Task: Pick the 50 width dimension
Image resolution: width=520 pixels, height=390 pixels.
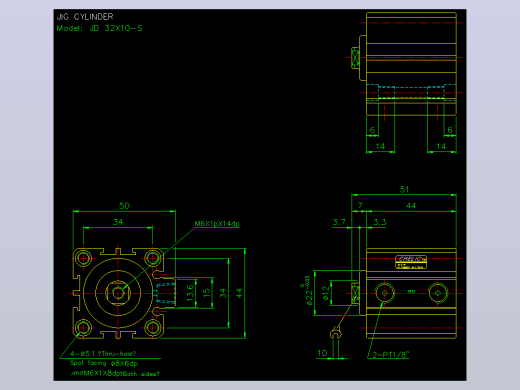Action: 124,206
